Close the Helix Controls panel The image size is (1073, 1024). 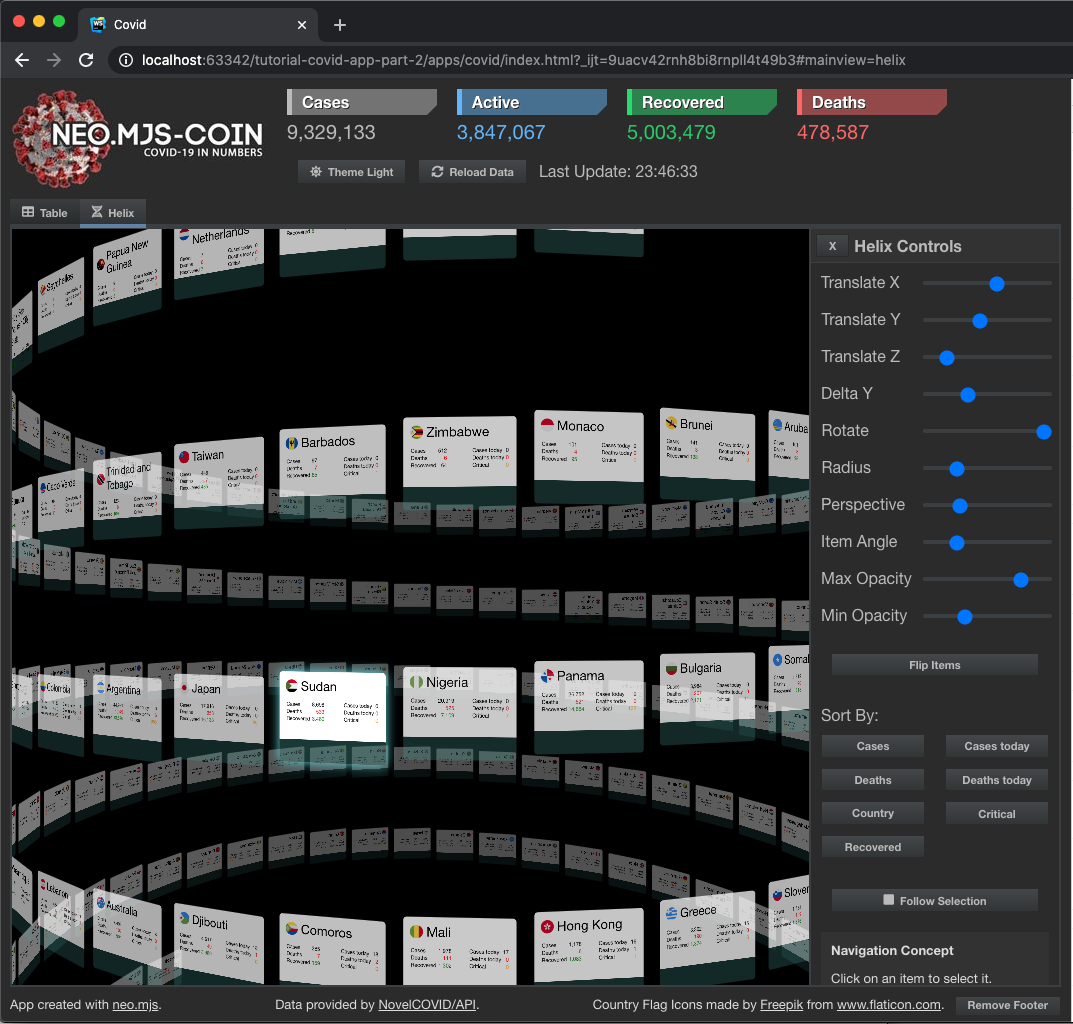pos(832,245)
